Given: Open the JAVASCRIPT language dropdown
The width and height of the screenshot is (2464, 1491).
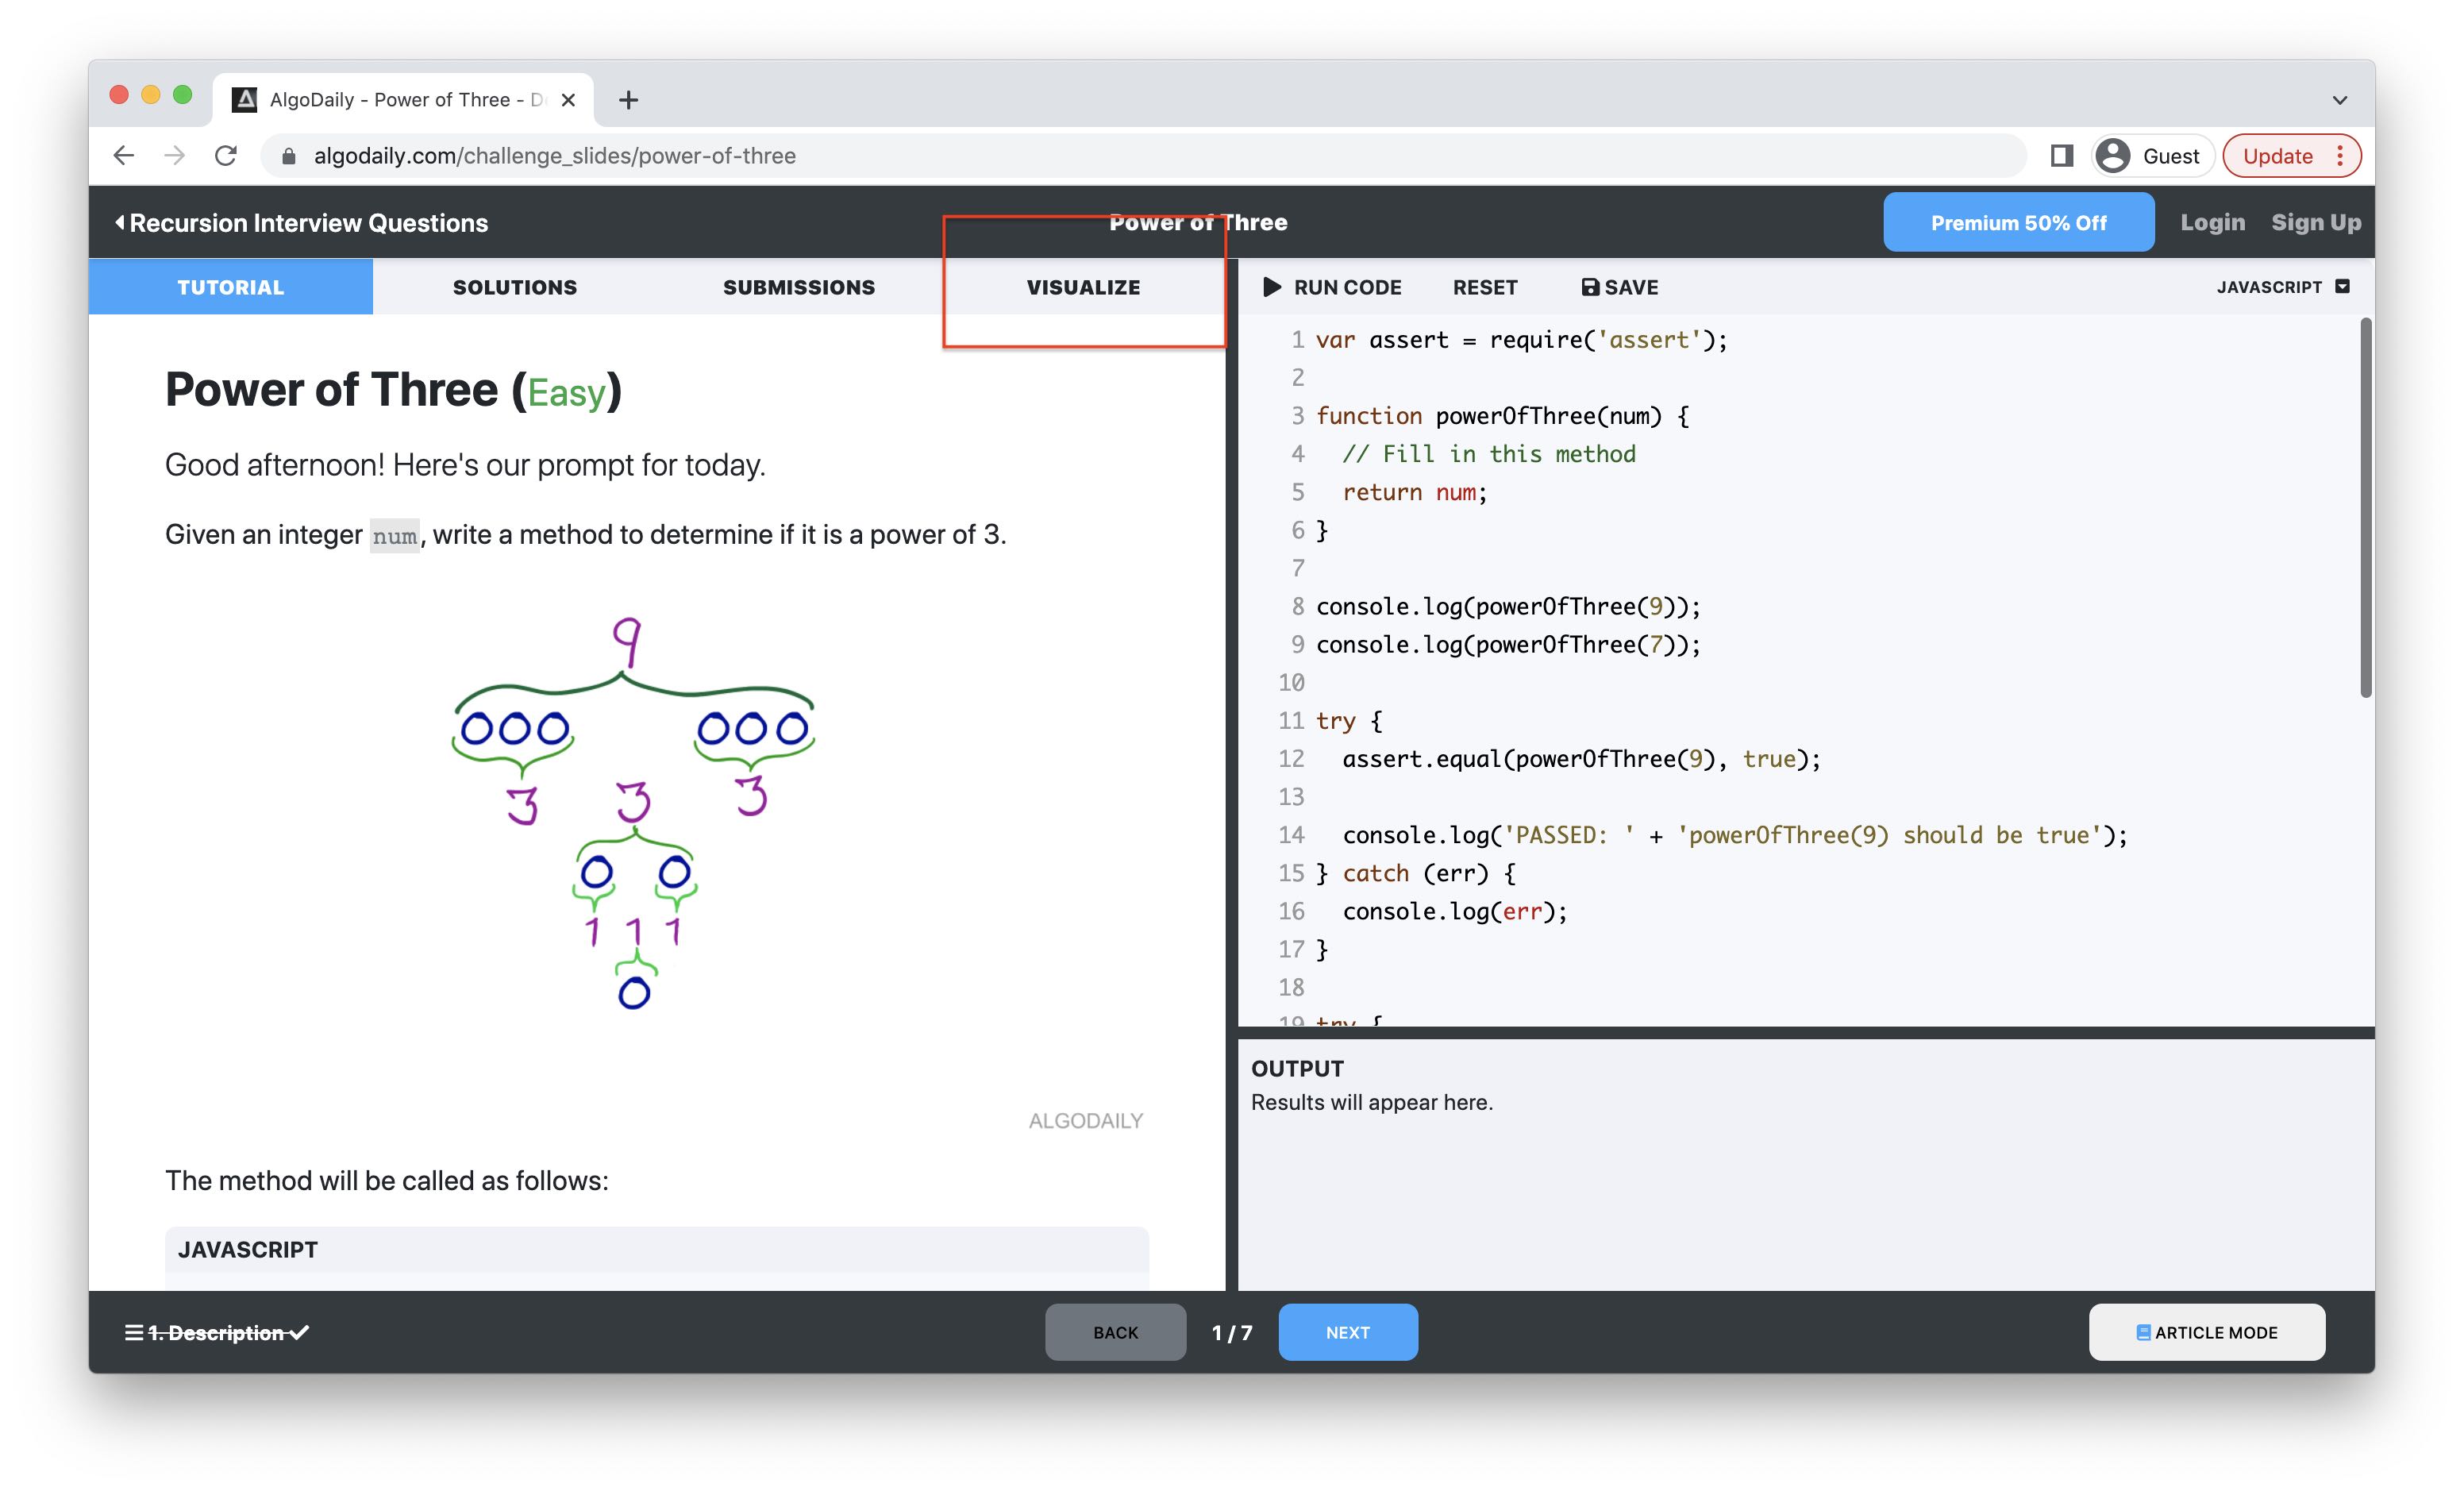Looking at the screenshot, I should coord(2282,287).
